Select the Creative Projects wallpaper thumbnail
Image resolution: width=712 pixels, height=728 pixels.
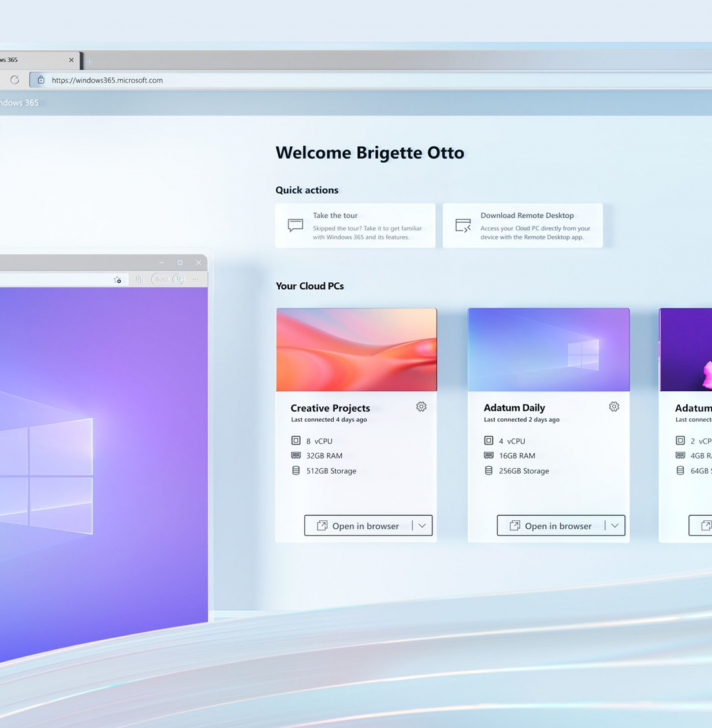[356, 350]
